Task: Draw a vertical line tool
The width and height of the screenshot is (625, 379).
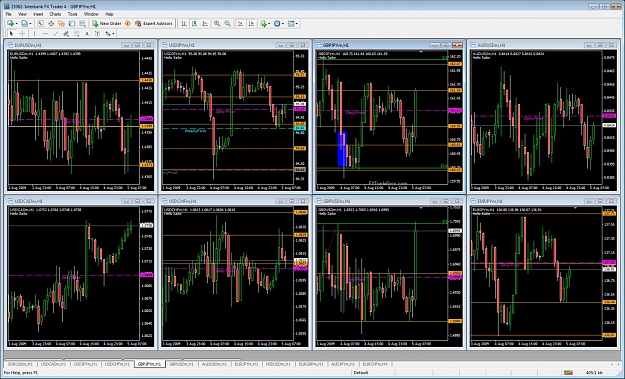Action: [34, 33]
